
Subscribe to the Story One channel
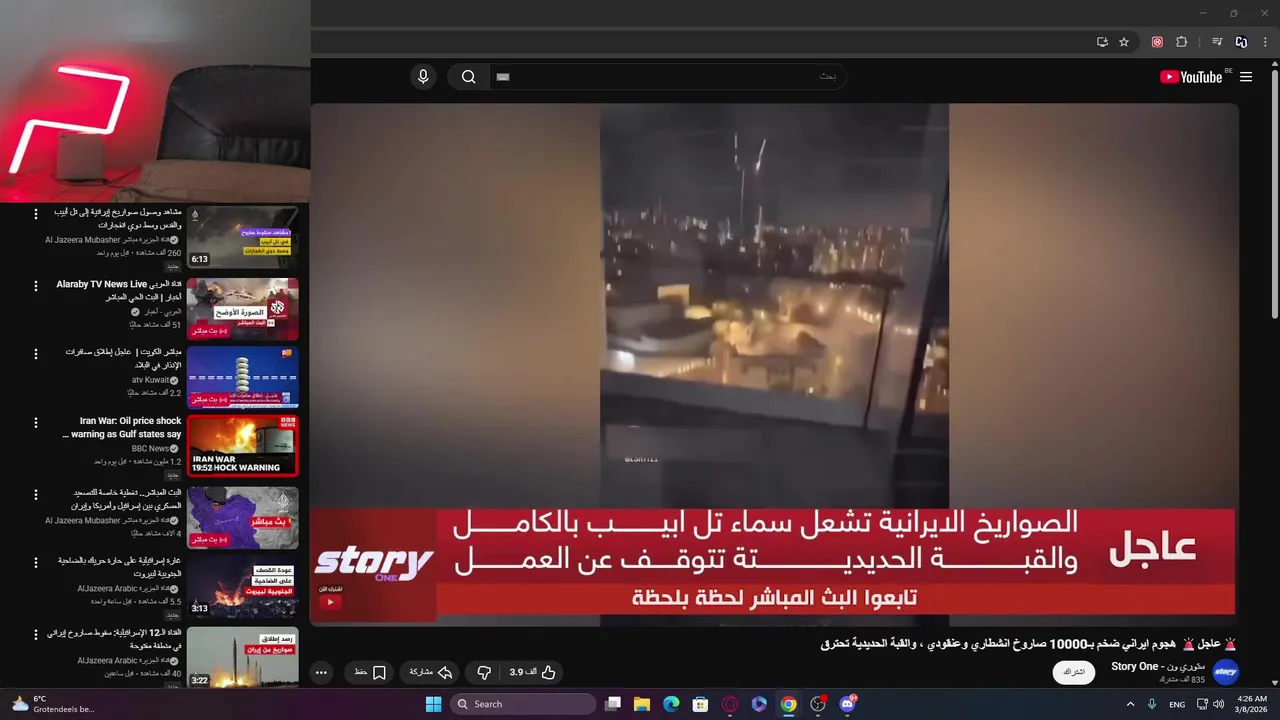coord(1074,672)
